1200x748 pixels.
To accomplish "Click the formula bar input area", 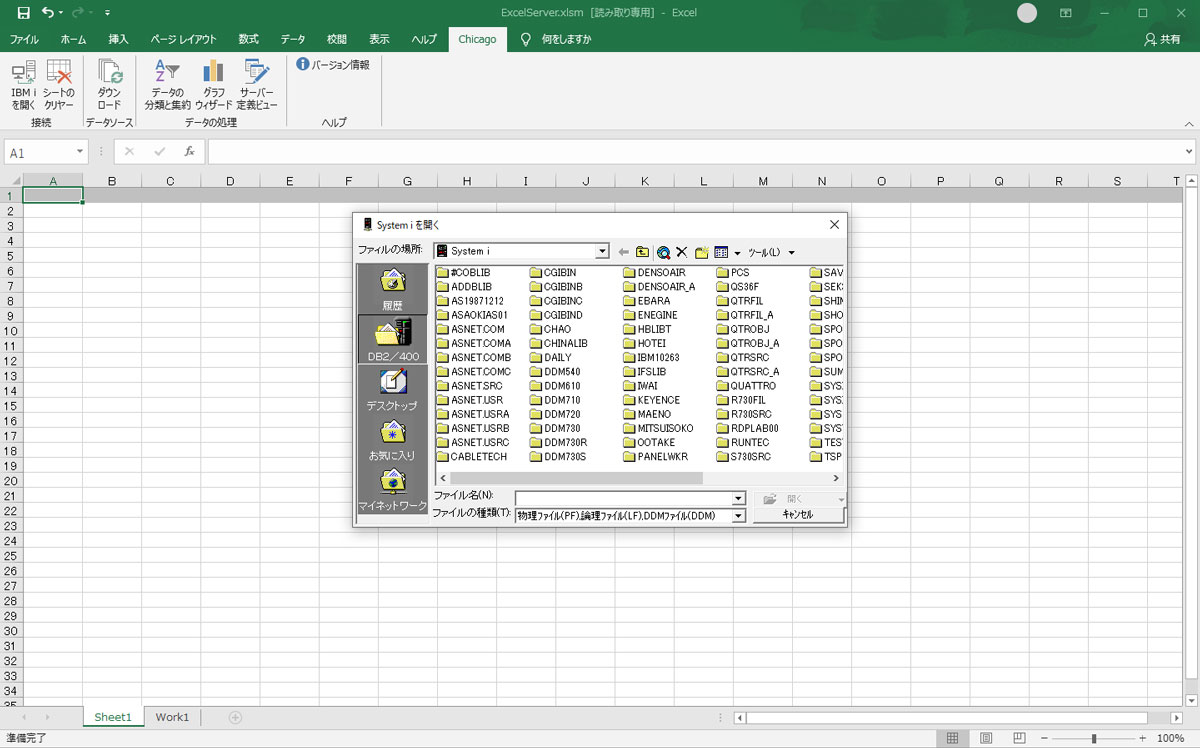I will [x=695, y=152].
